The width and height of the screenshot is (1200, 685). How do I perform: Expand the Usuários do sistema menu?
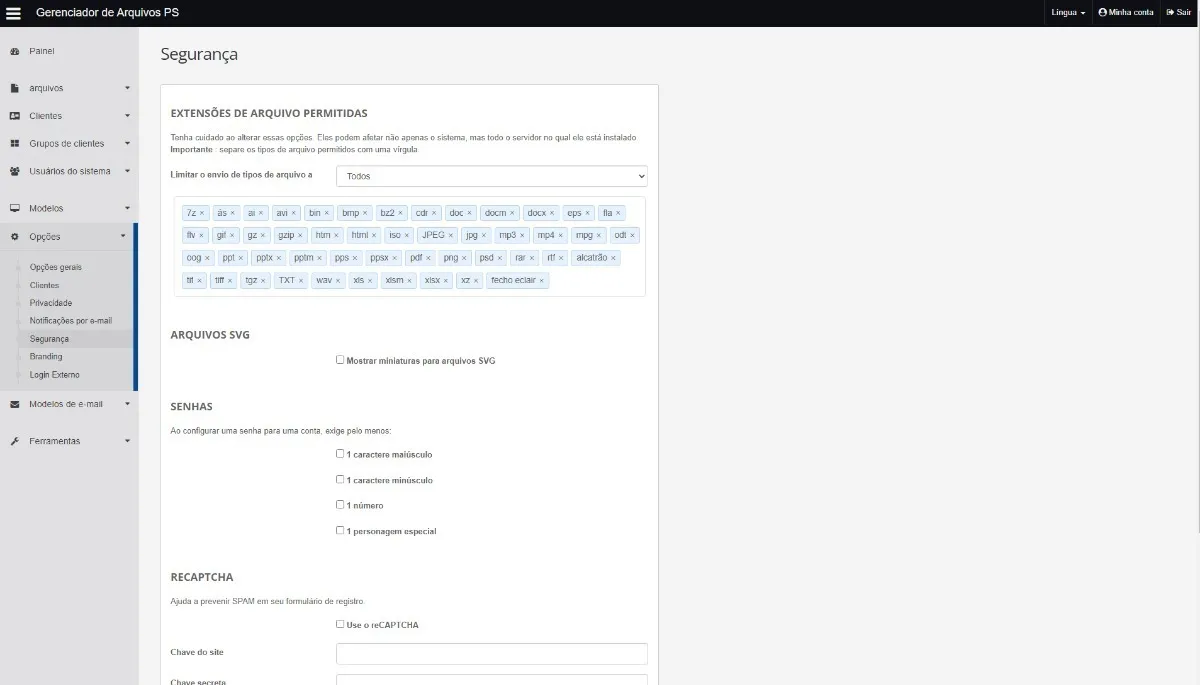(x=127, y=171)
